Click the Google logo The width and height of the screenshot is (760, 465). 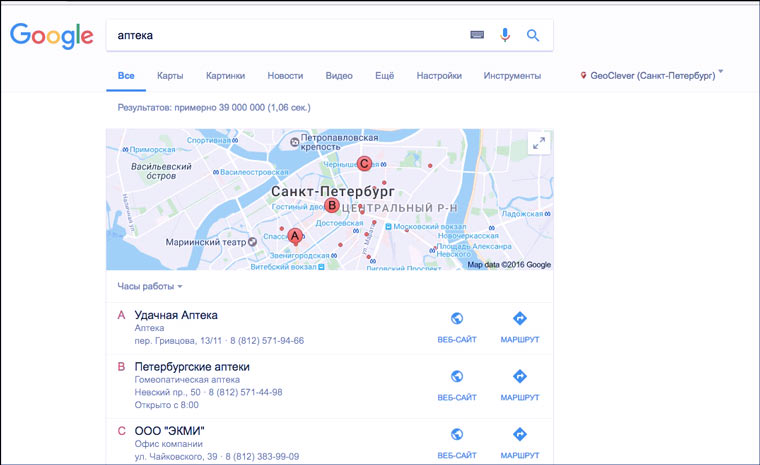(51, 35)
